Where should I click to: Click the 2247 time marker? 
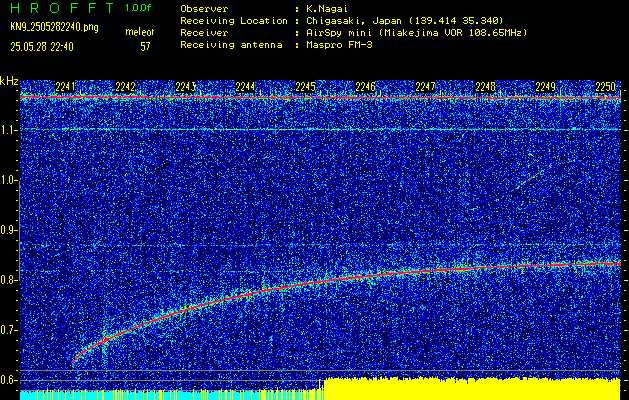point(425,87)
